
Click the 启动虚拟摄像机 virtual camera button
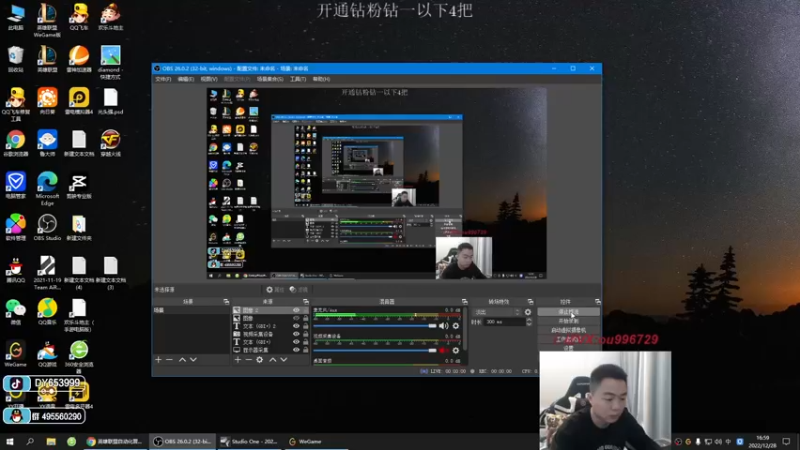(x=568, y=330)
